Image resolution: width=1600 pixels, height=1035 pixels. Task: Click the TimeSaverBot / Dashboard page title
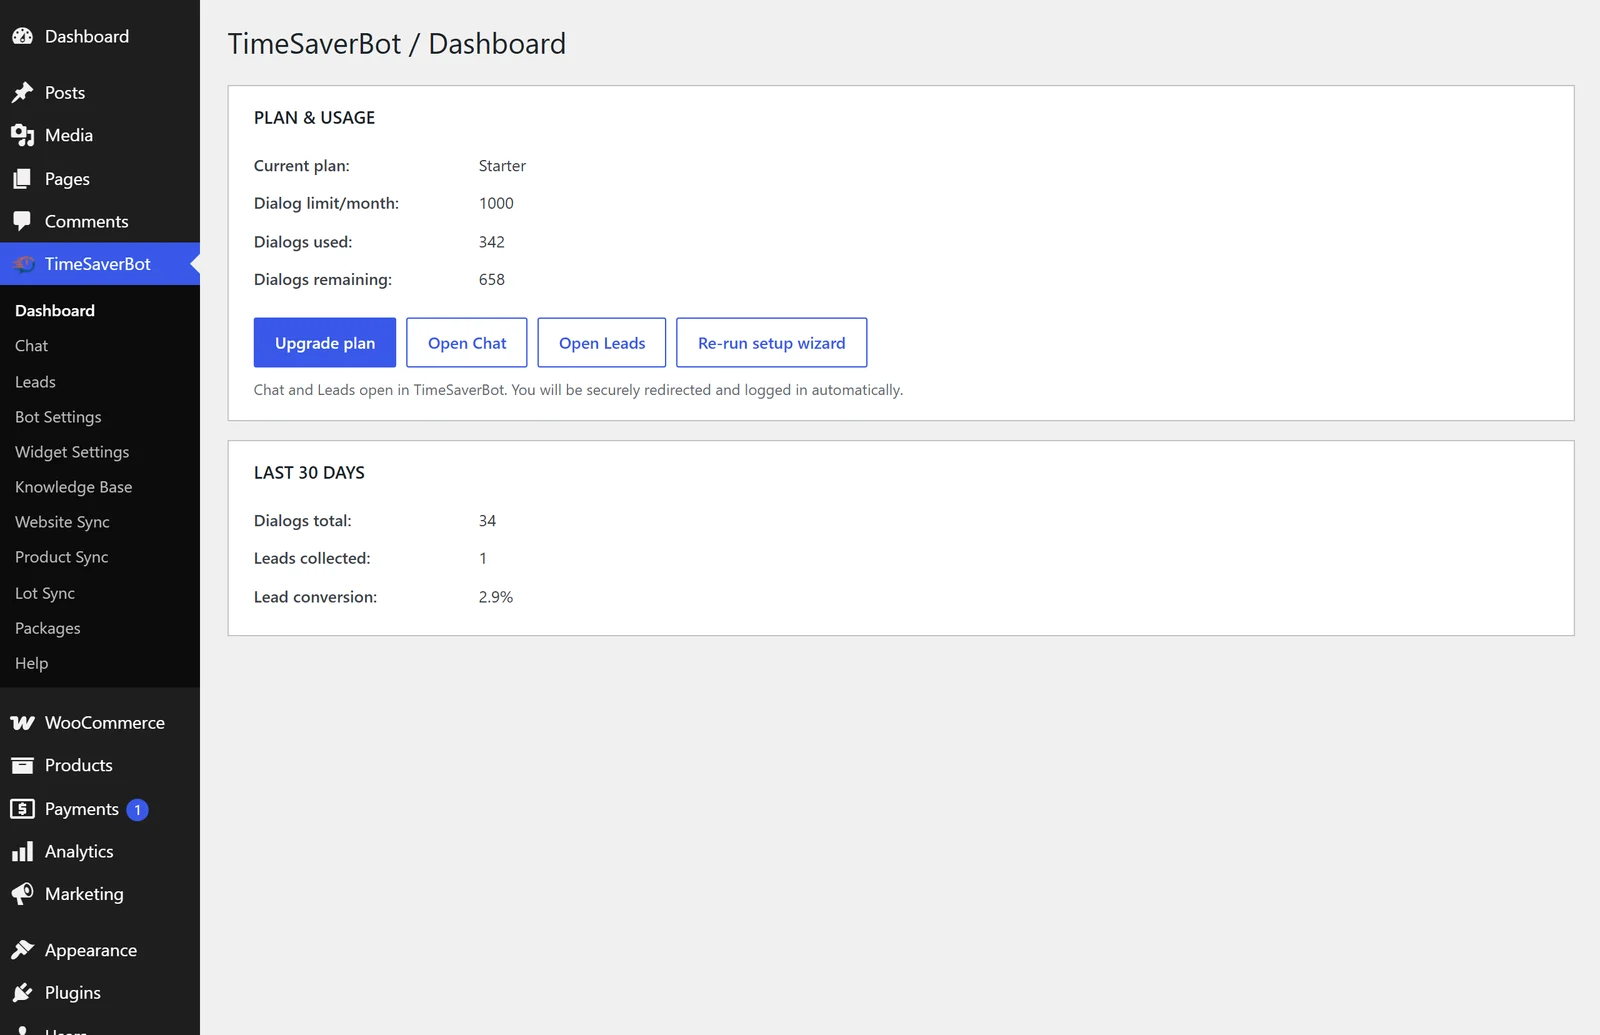coord(397,44)
